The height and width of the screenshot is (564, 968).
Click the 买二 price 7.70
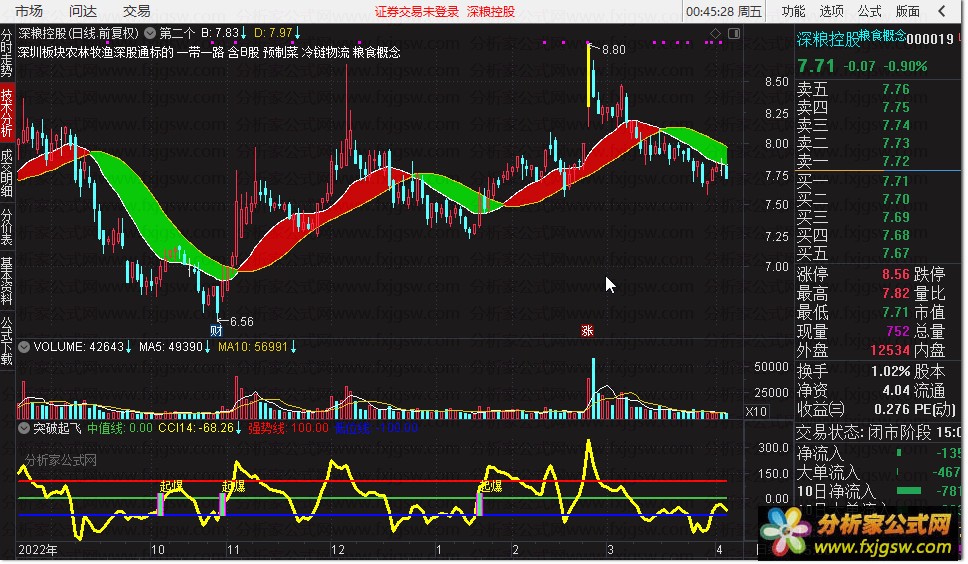coord(895,199)
